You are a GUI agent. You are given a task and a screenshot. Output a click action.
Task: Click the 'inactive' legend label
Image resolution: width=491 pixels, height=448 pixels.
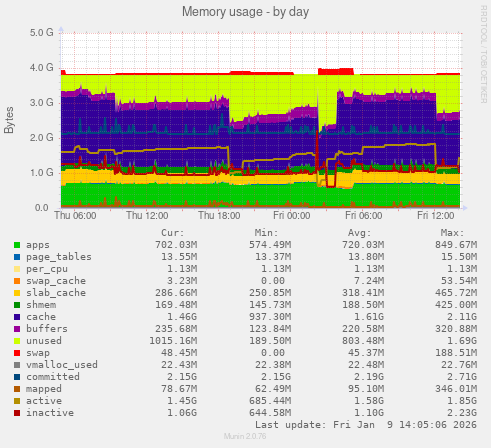point(50,413)
